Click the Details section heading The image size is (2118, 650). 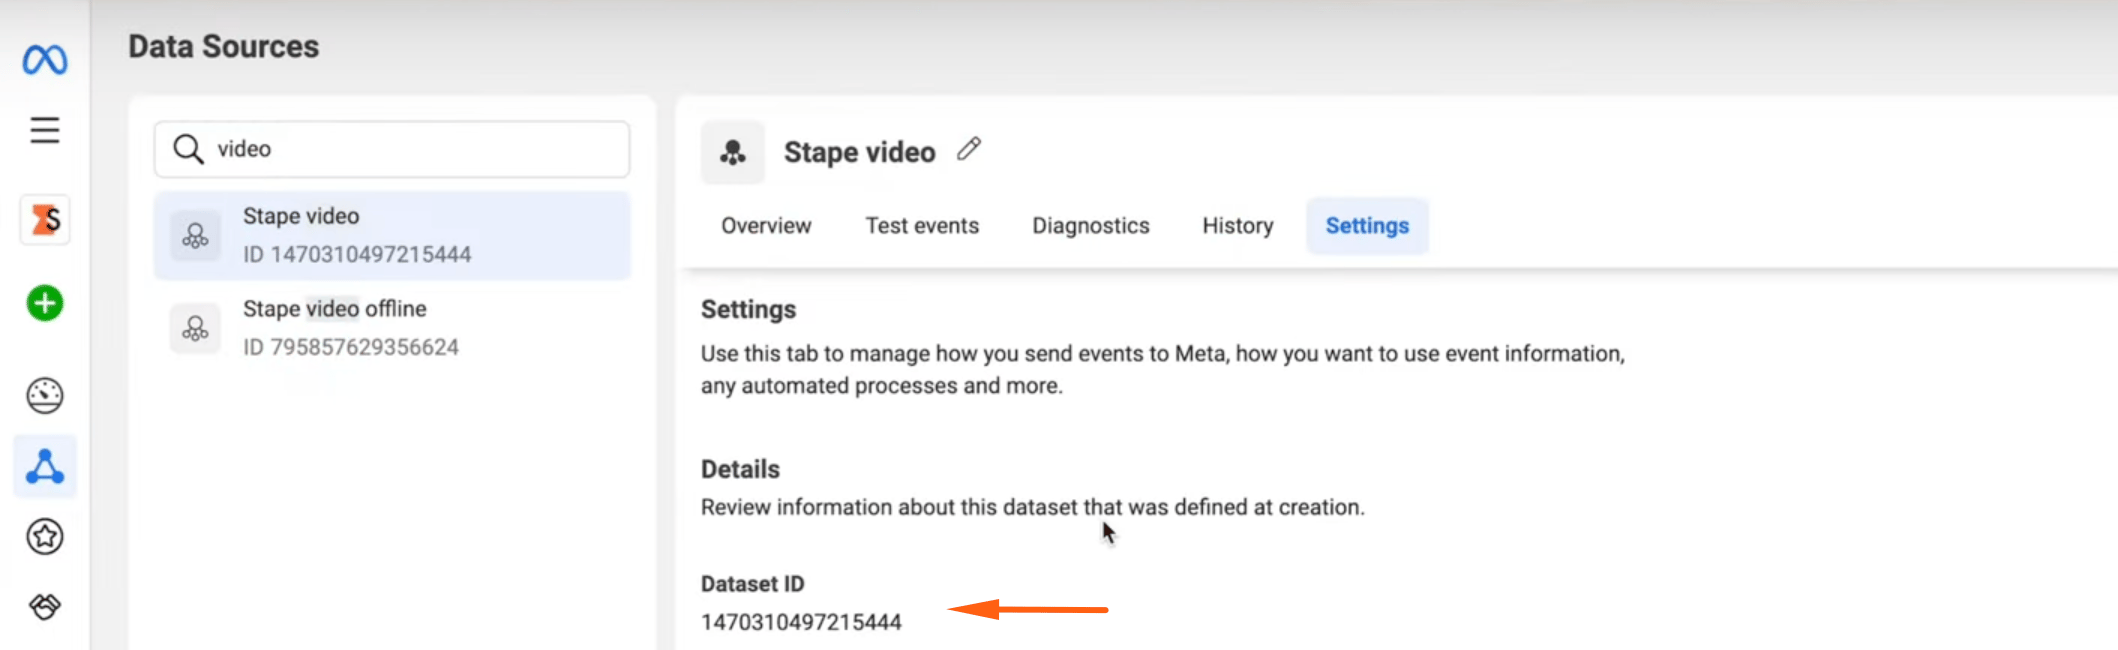[740, 469]
